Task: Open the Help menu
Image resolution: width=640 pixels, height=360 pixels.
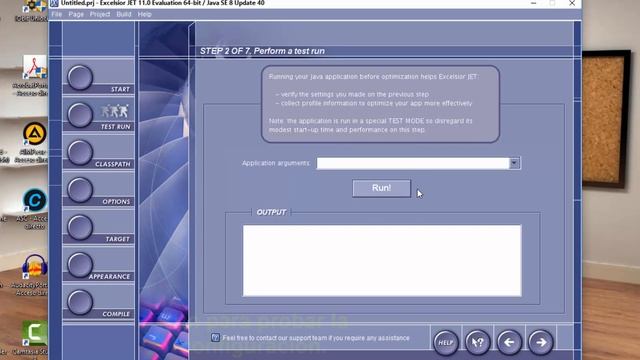Action: point(144,14)
